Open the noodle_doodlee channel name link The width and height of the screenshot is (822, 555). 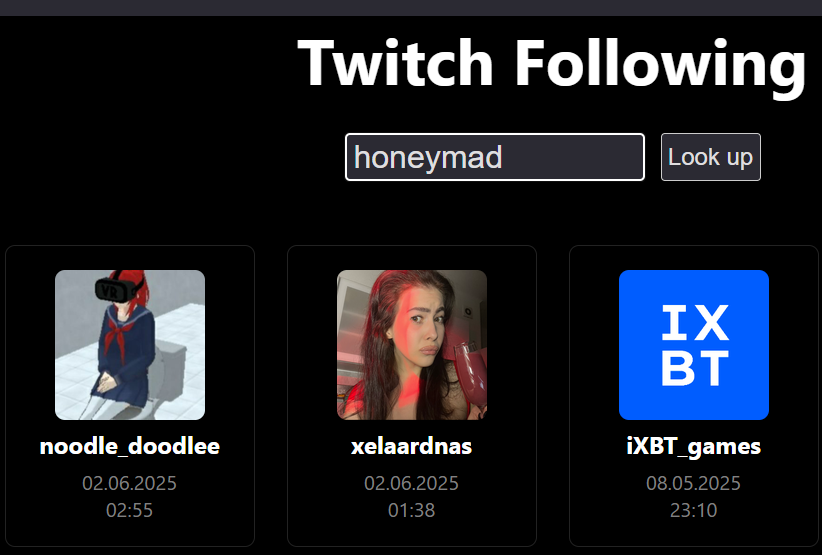pyautogui.click(x=130, y=447)
